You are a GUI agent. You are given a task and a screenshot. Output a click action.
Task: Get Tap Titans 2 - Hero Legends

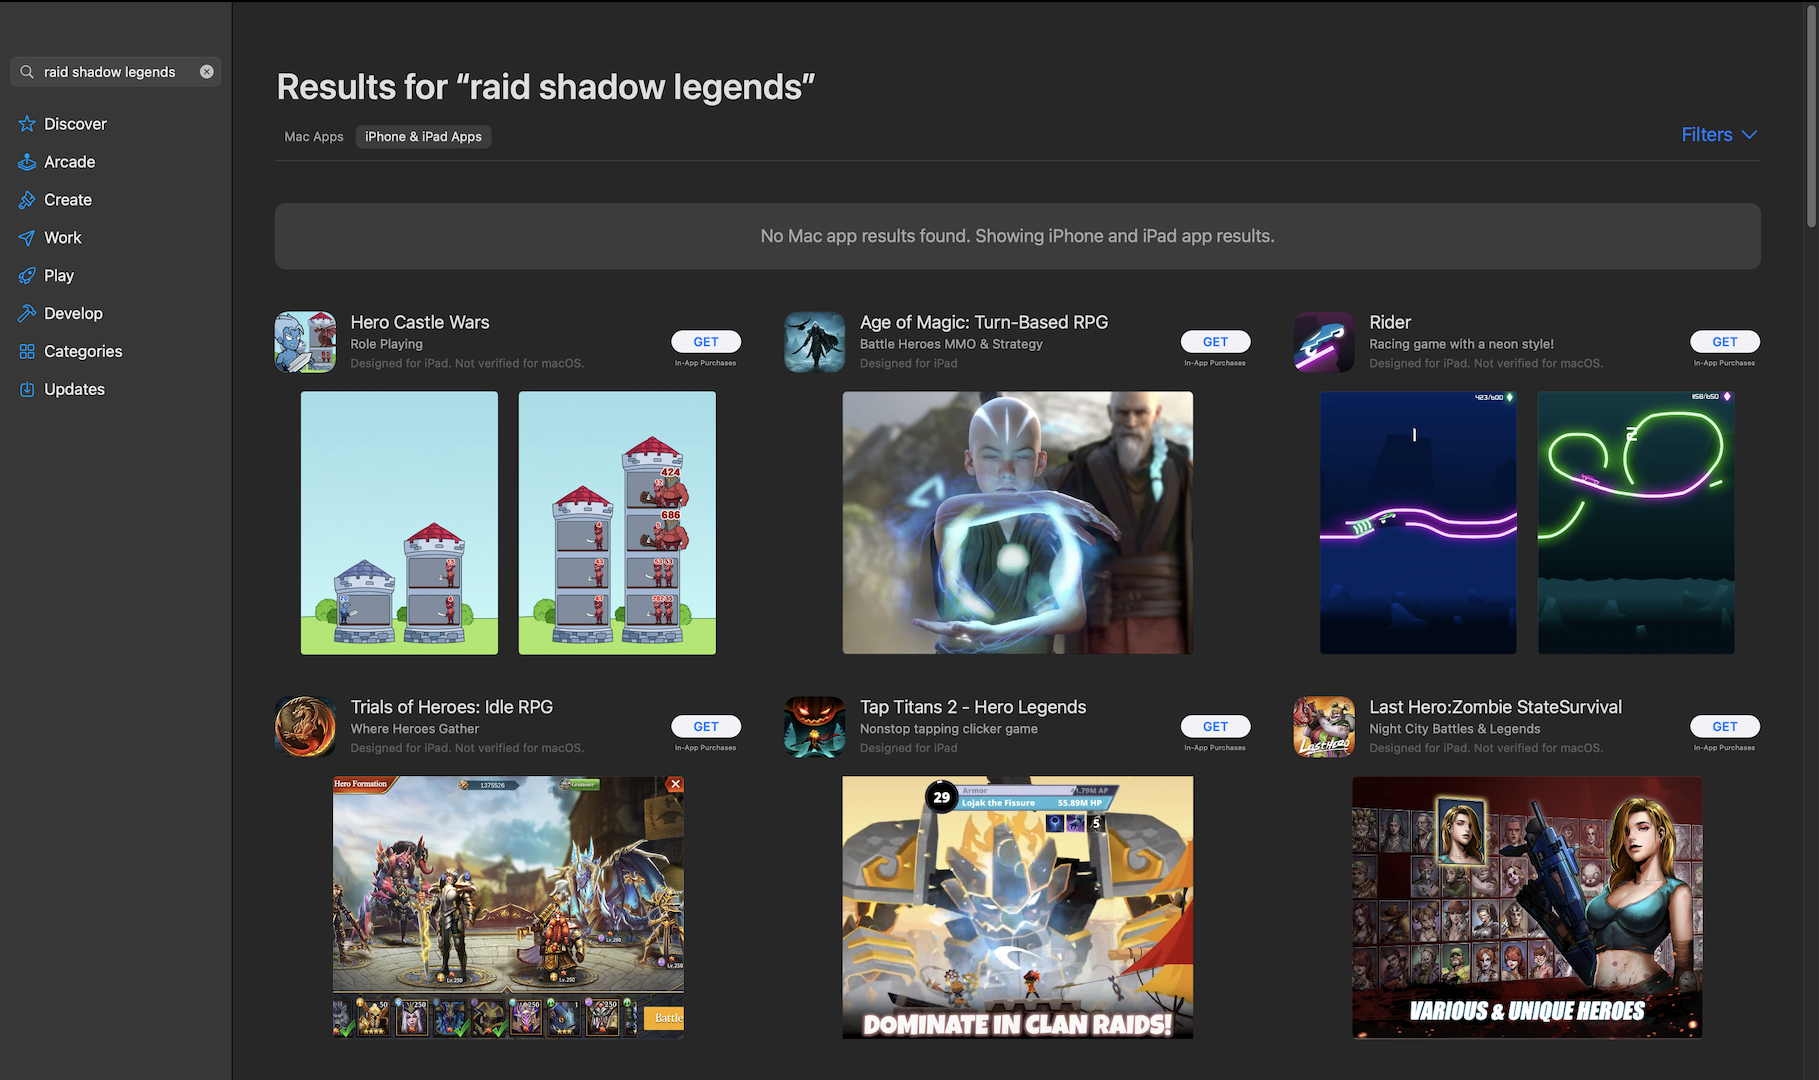point(1215,727)
